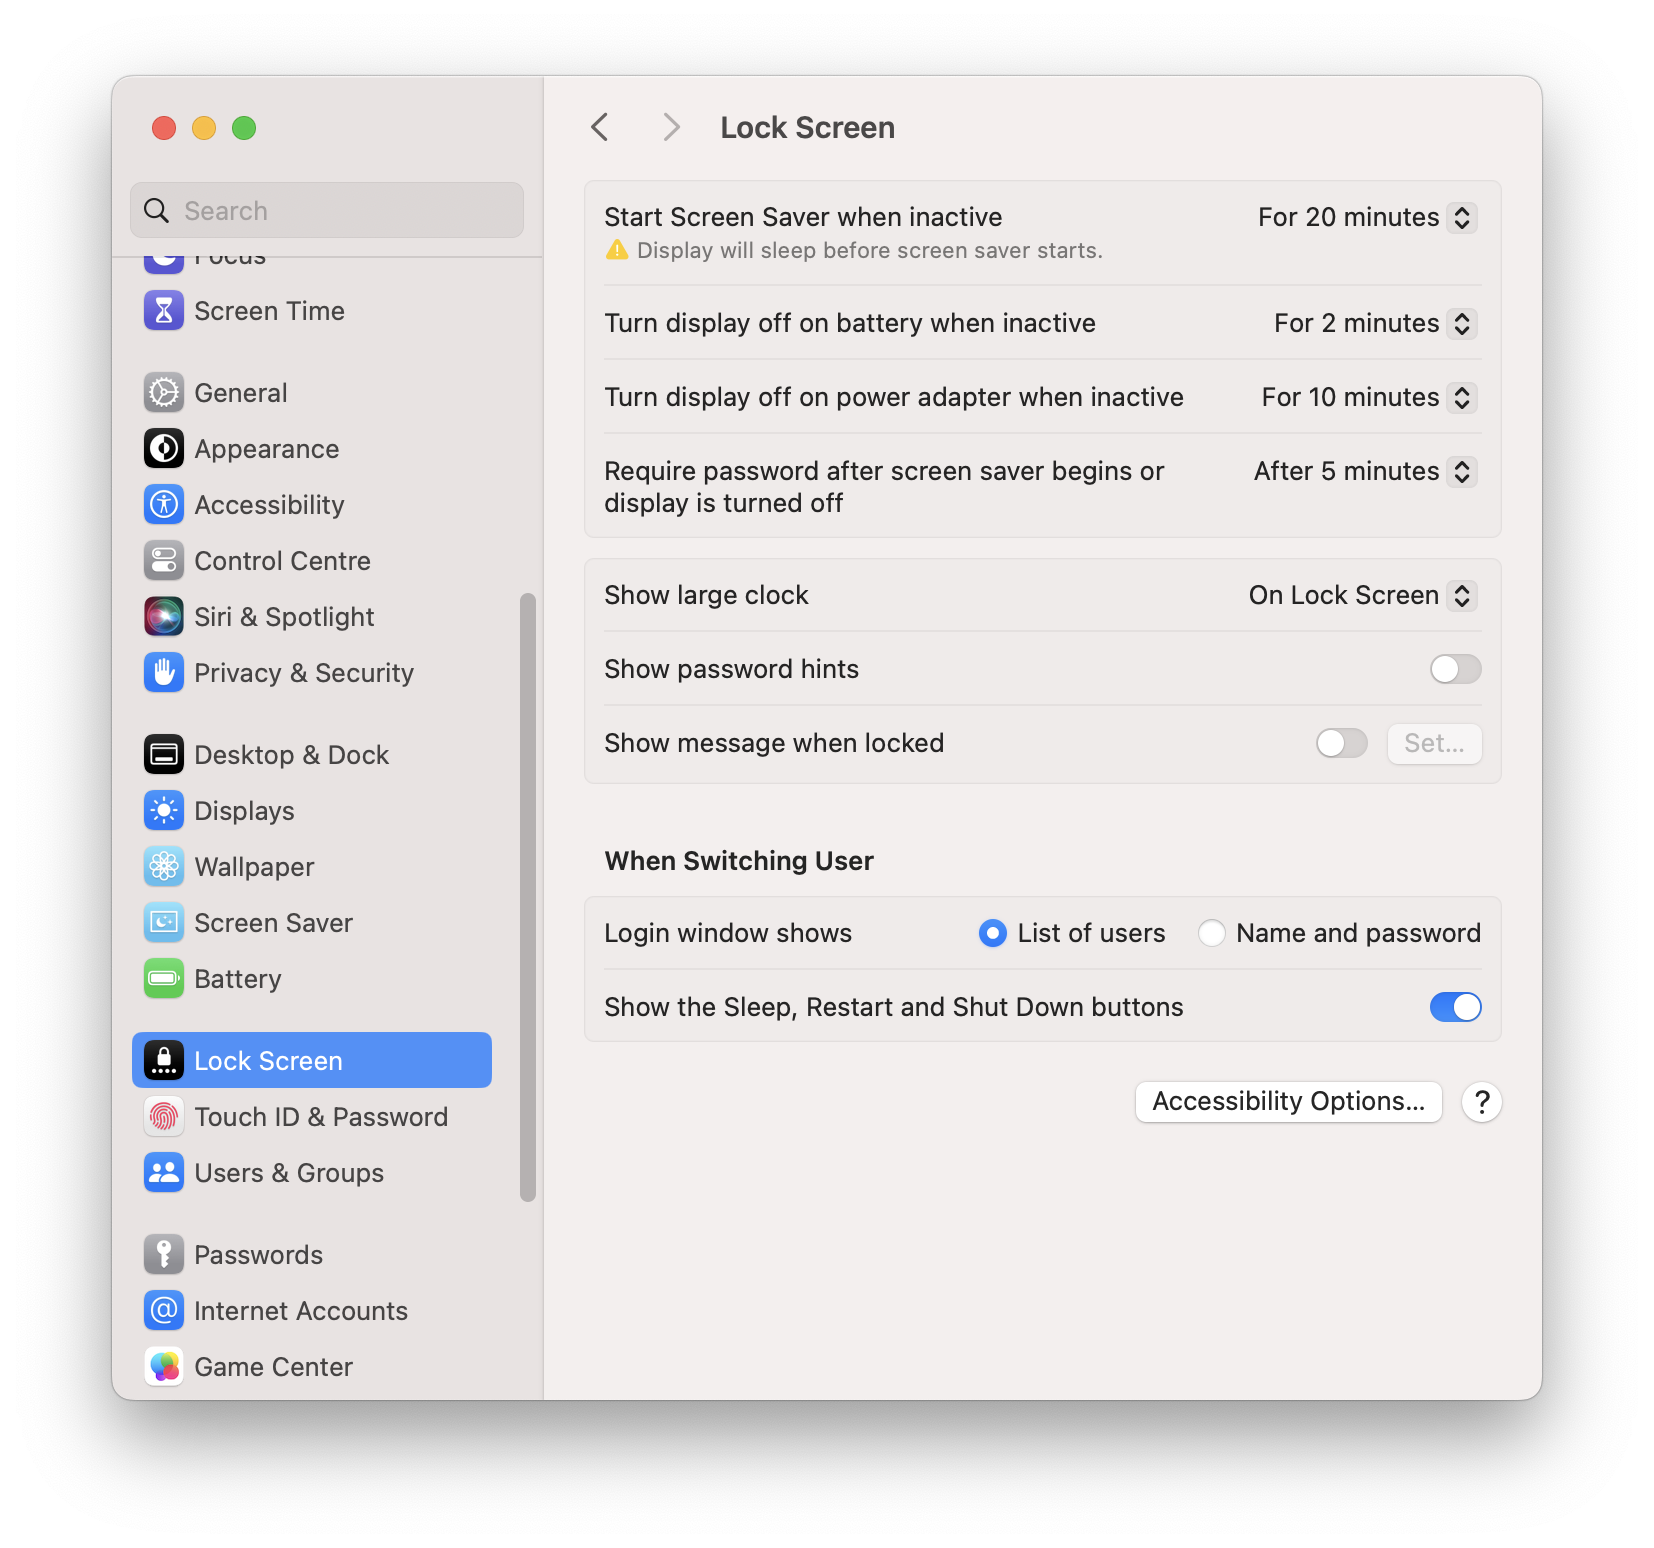Open General settings pane
Screen dimensions: 1654x1548
point(312,393)
